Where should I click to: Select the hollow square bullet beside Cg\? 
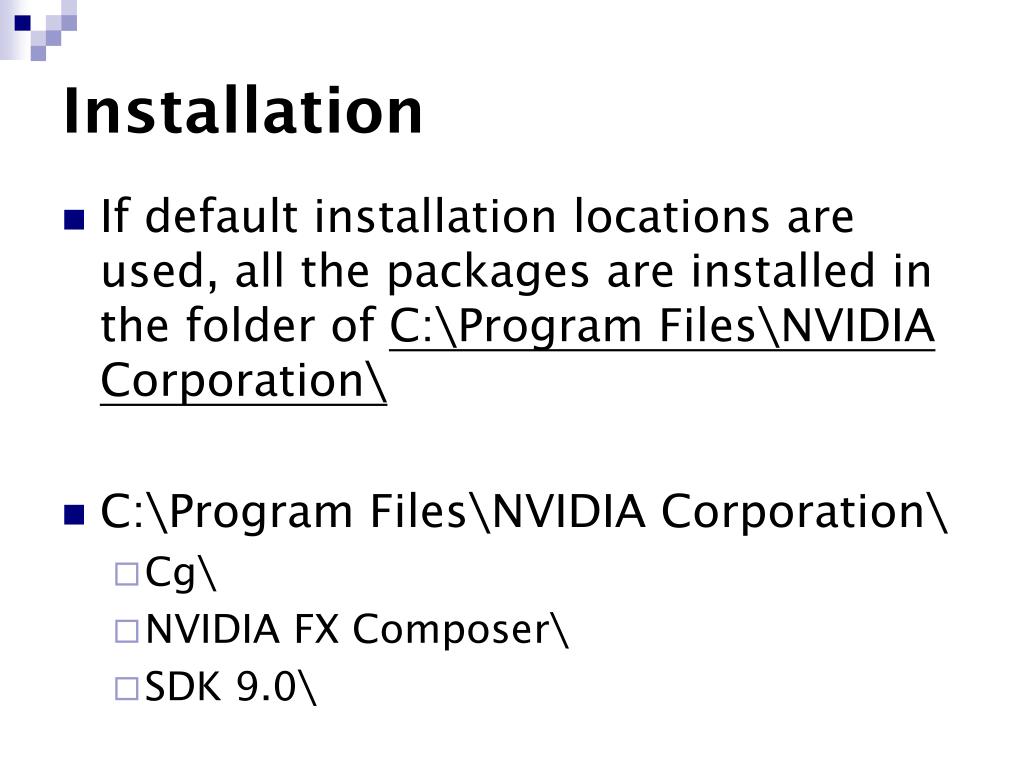point(127,574)
